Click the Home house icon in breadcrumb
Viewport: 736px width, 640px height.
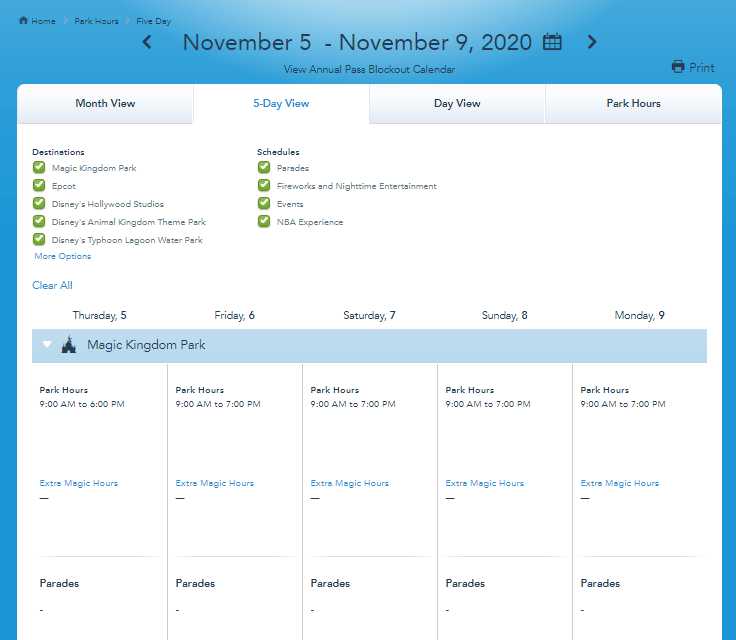[x=23, y=20]
